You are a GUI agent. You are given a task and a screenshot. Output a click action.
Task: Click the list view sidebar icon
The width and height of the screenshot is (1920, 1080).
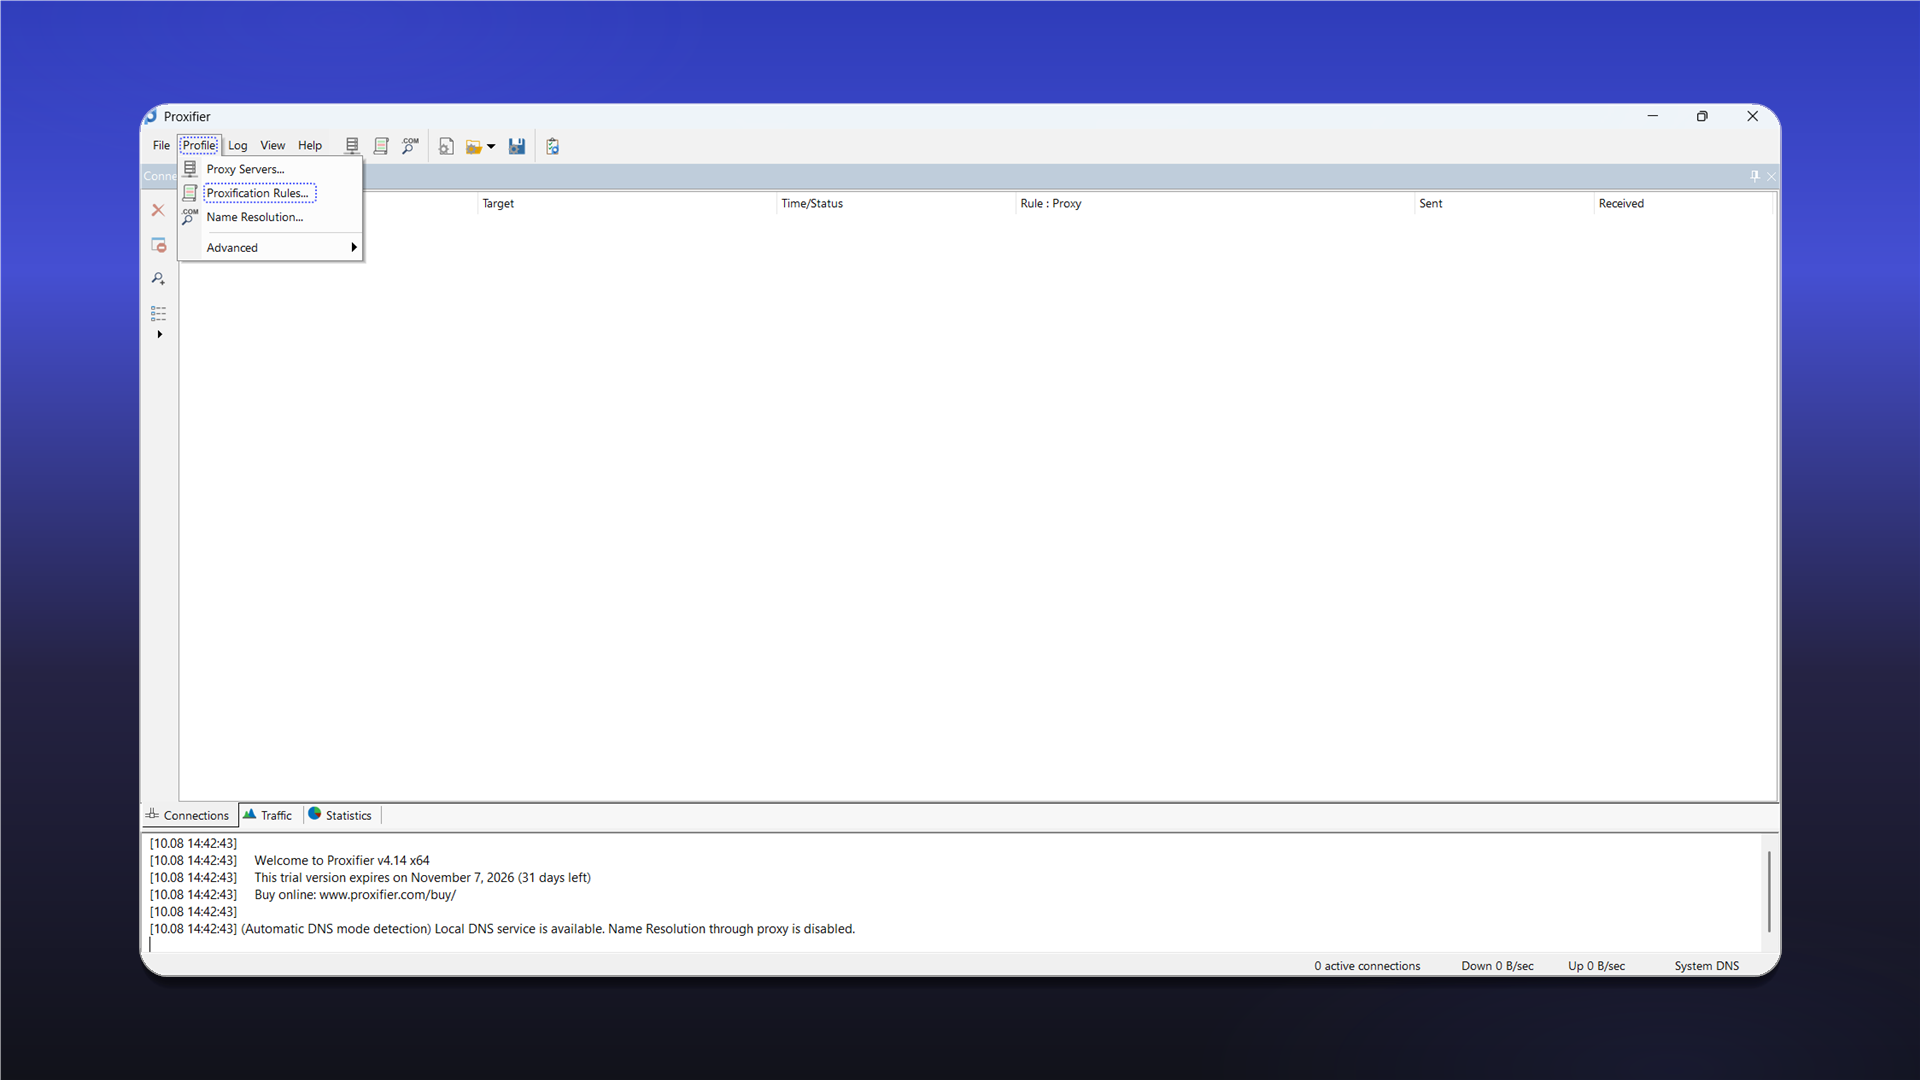tap(158, 313)
